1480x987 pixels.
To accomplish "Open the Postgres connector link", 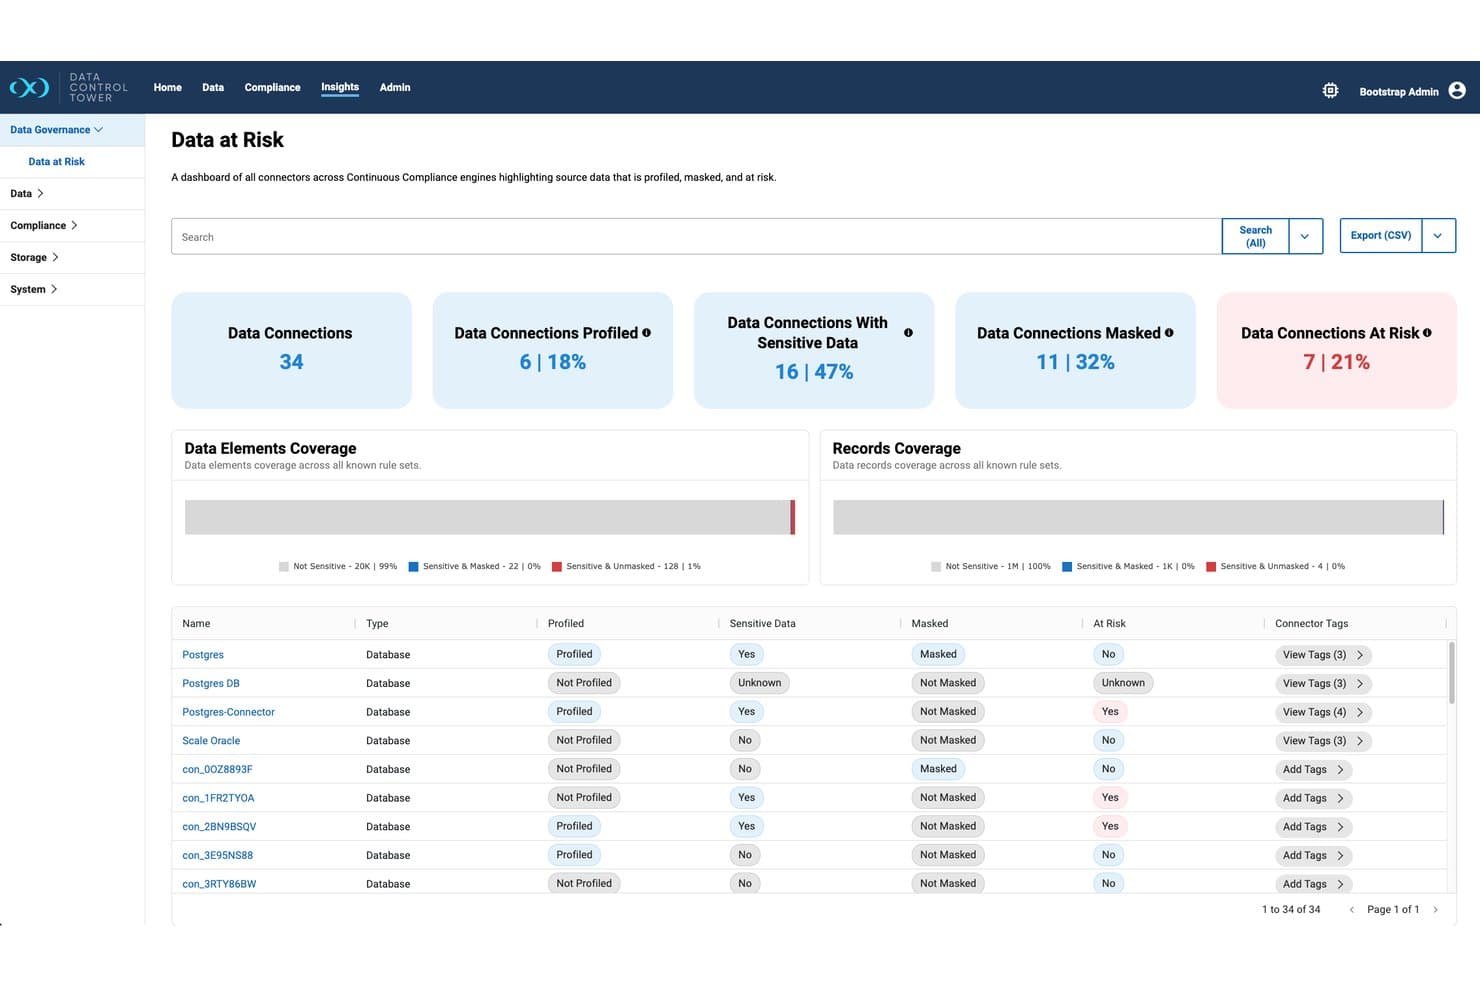I will (203, 655).
